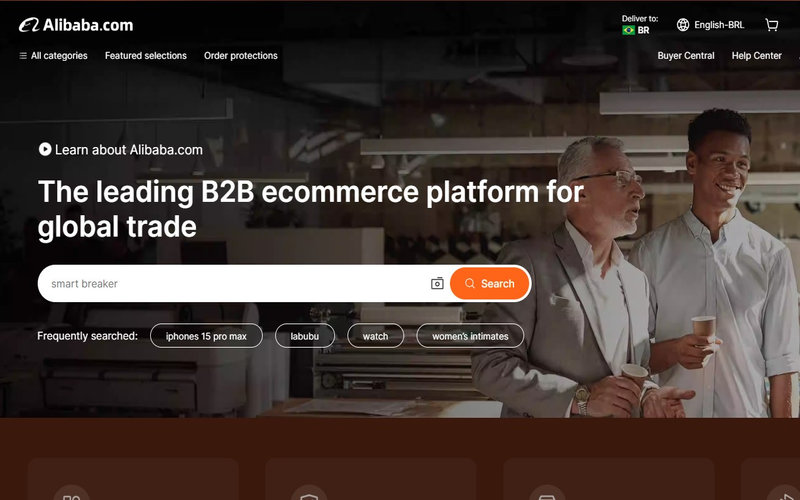Open Featured selections menu

coord(146,56)
